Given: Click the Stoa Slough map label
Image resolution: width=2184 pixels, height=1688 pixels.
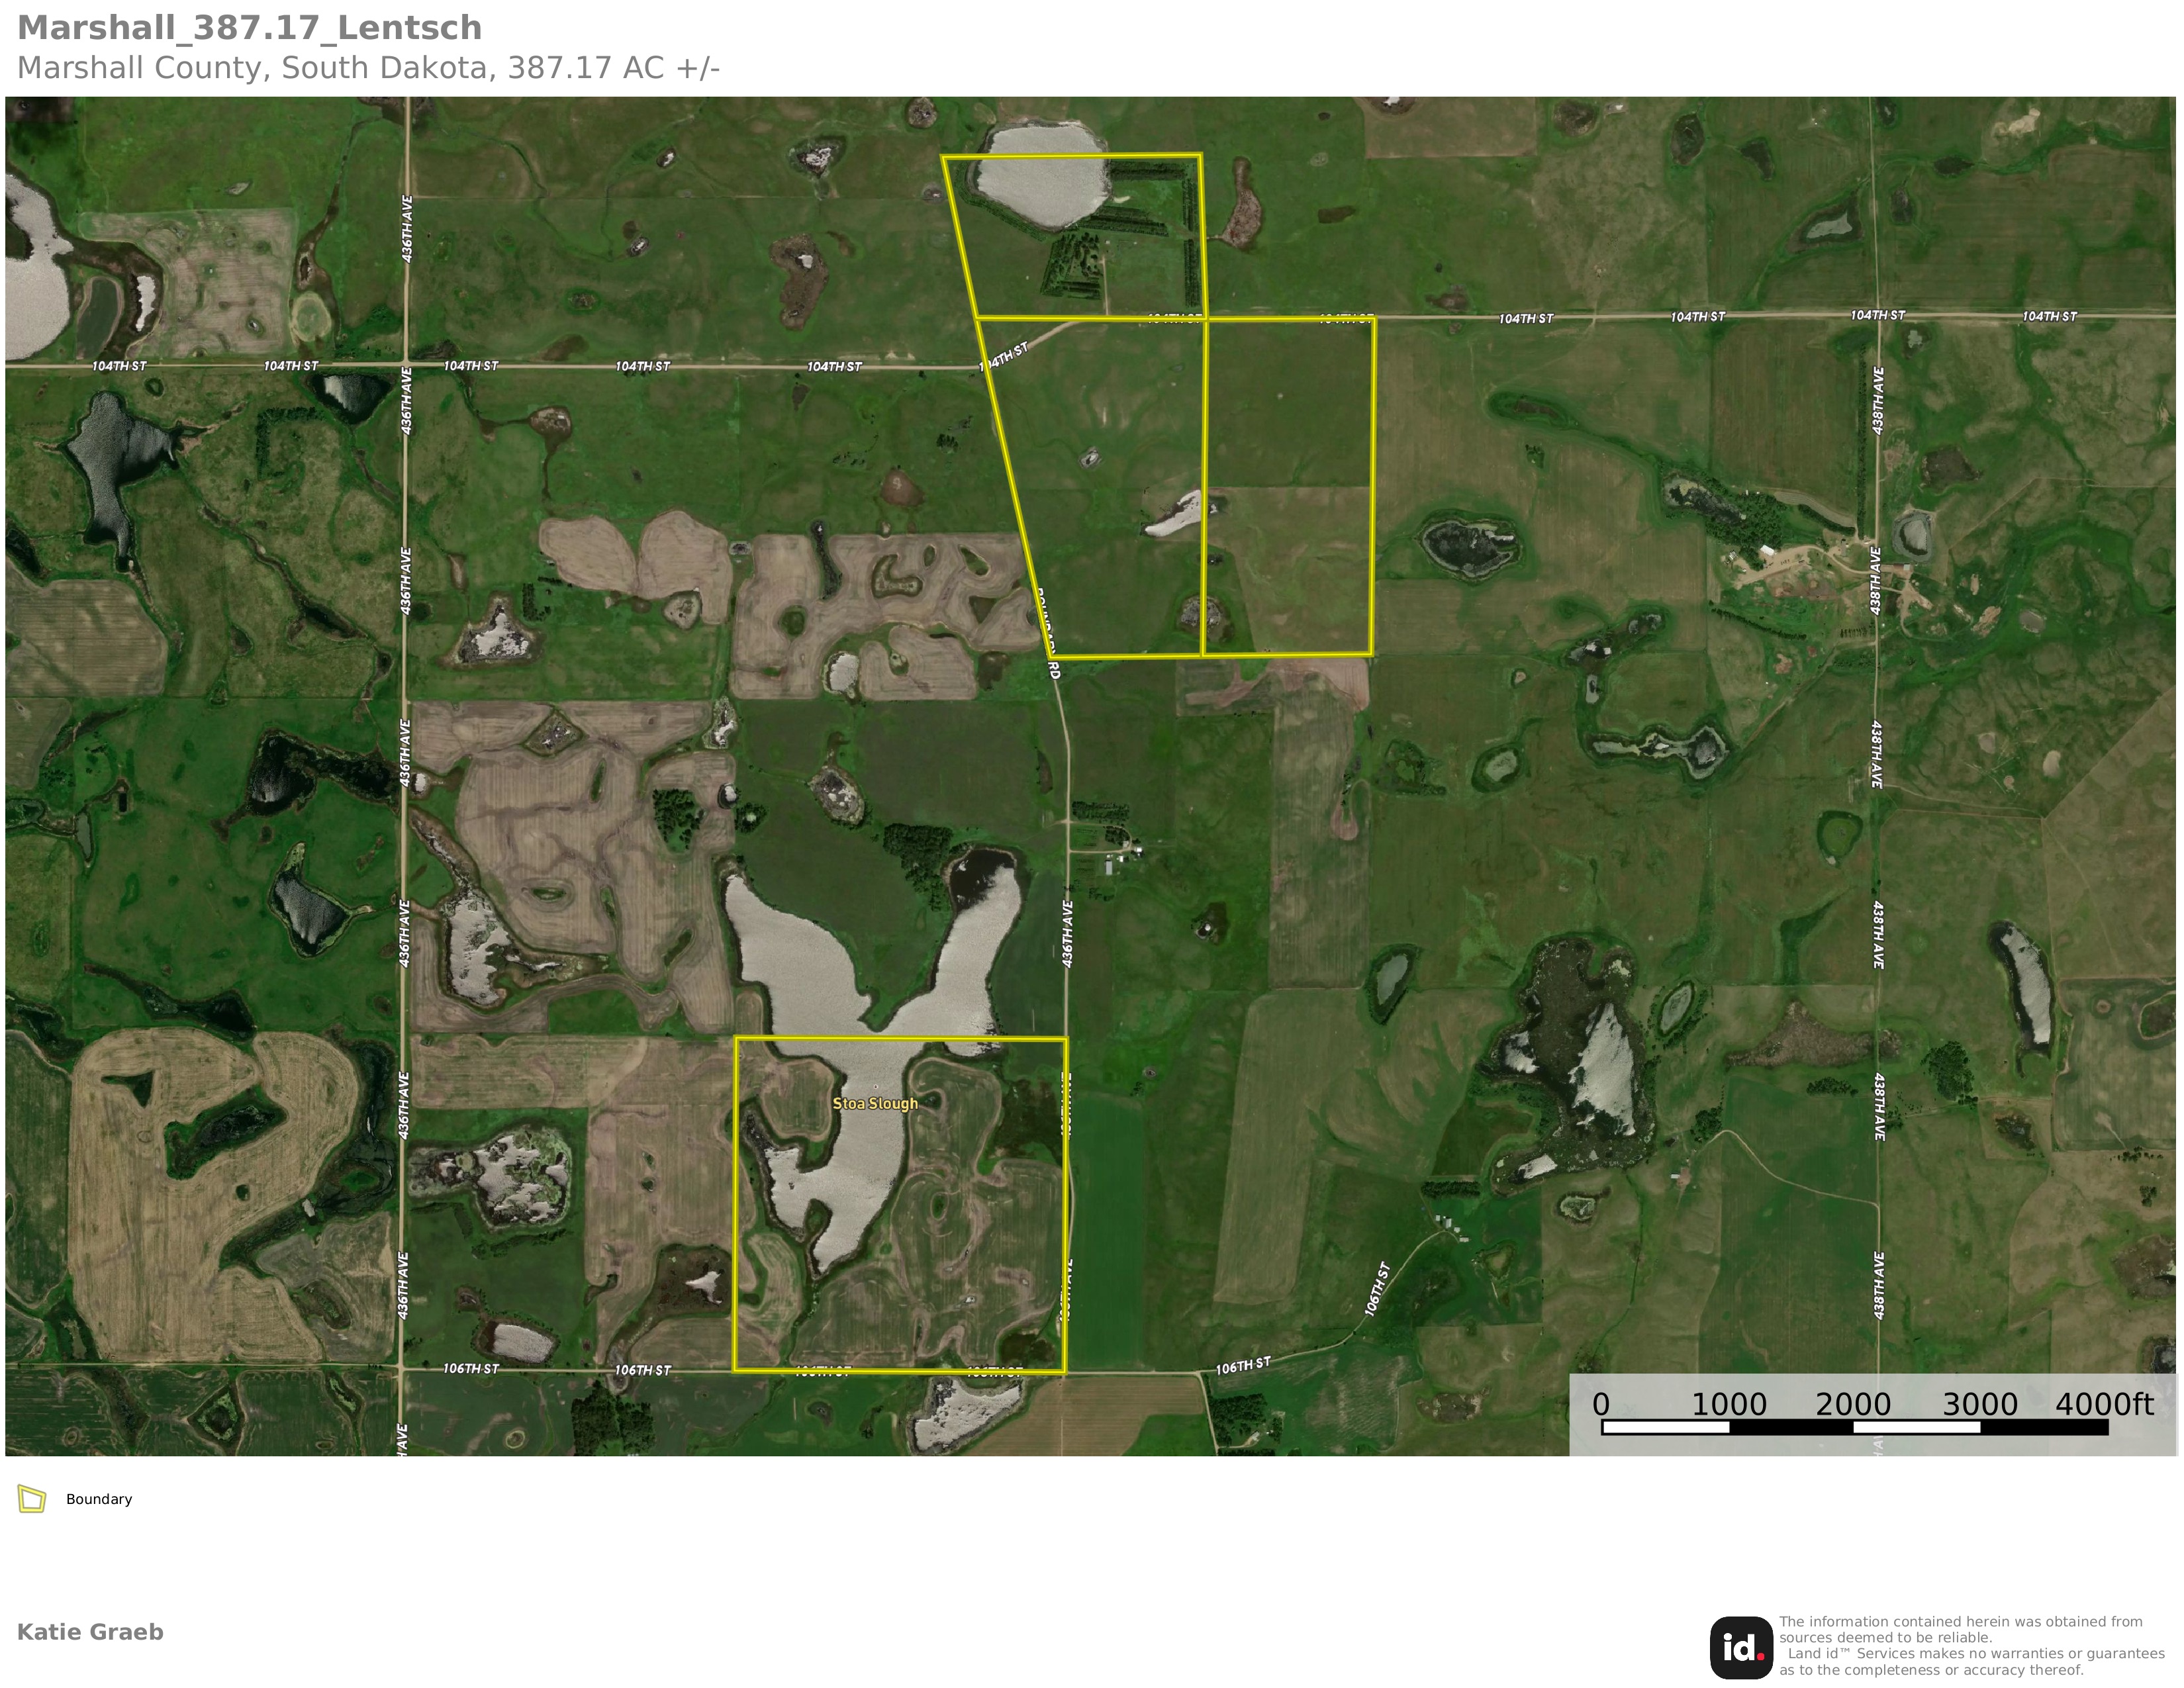Looking at the screenshot, I should 875,1103.
